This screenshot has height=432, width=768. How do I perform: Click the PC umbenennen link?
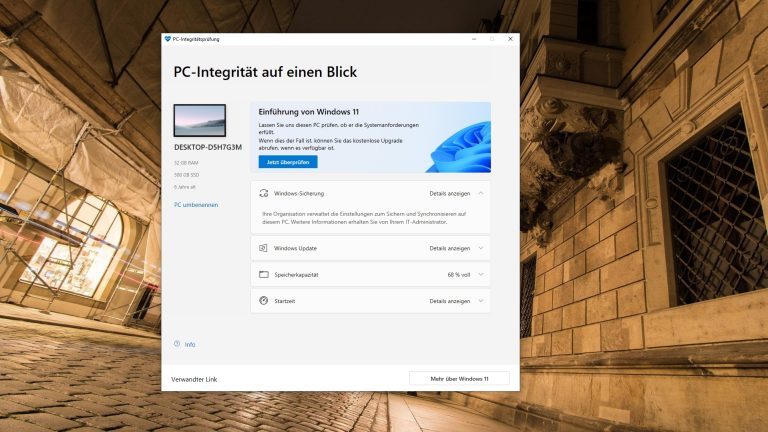click(196, 205)
